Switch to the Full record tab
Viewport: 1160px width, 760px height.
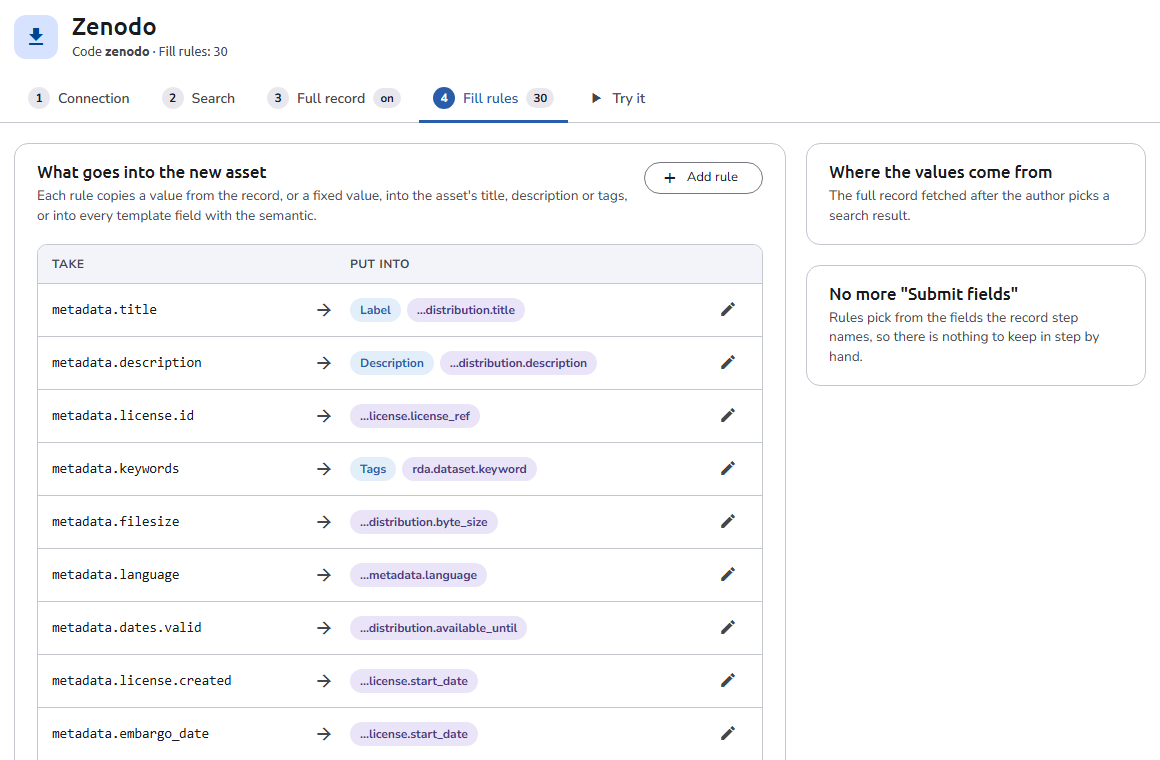[x=334, y=98]
